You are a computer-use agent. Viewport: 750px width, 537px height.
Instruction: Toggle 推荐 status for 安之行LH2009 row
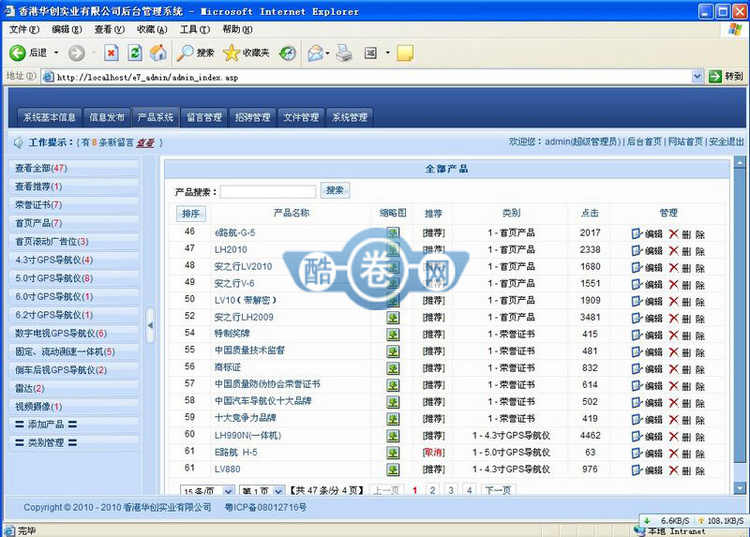434,318
